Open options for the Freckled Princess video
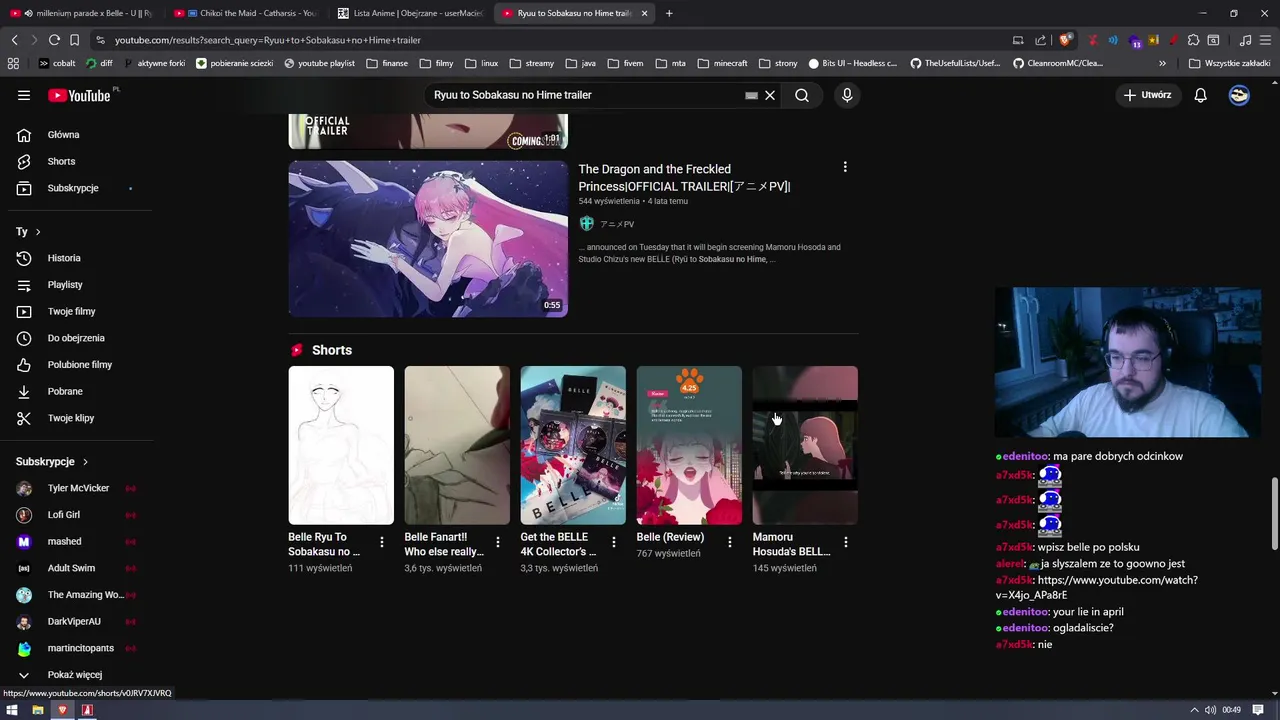This screenshot has height=720, width=1280. 845,167
